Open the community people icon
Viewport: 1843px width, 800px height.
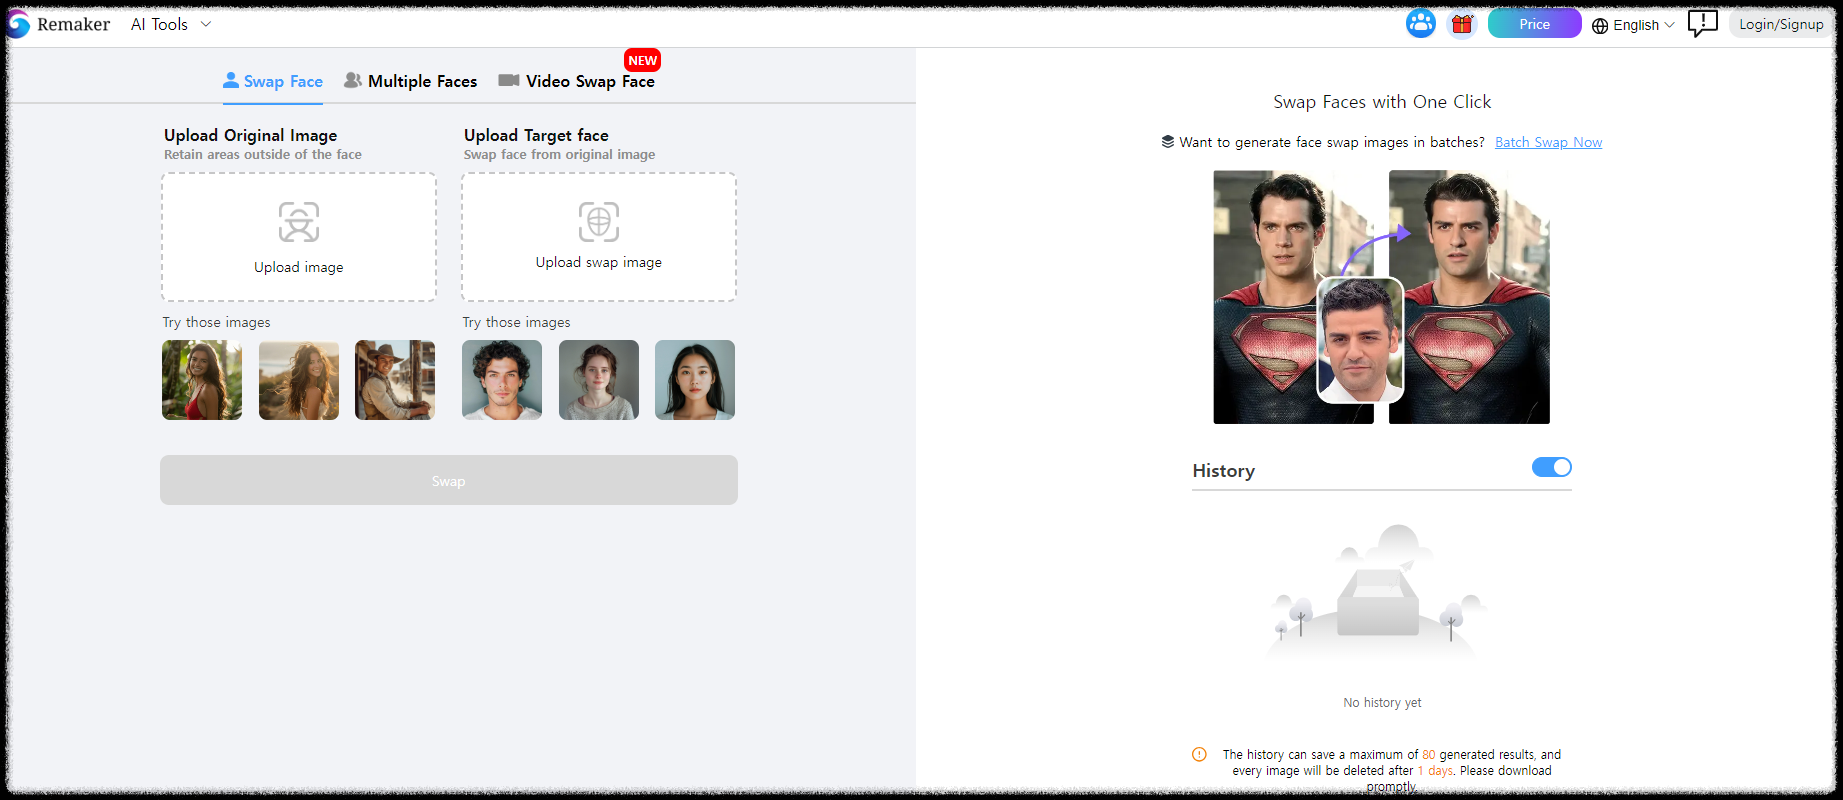pos(1420,24)
